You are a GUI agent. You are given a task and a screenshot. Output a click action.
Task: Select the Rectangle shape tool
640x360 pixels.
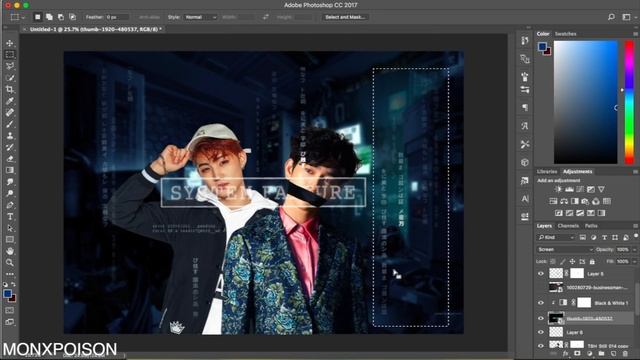(10, 239)
